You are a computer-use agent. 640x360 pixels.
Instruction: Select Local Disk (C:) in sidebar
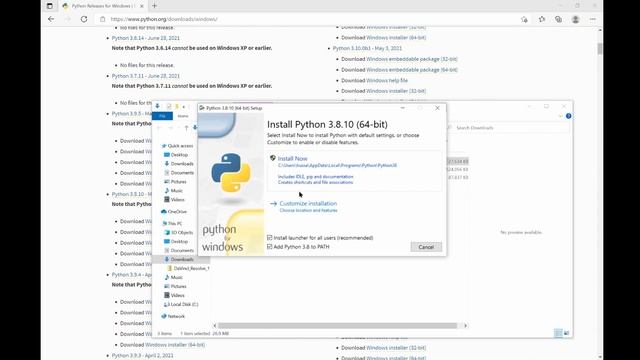[x=181, y=304]
